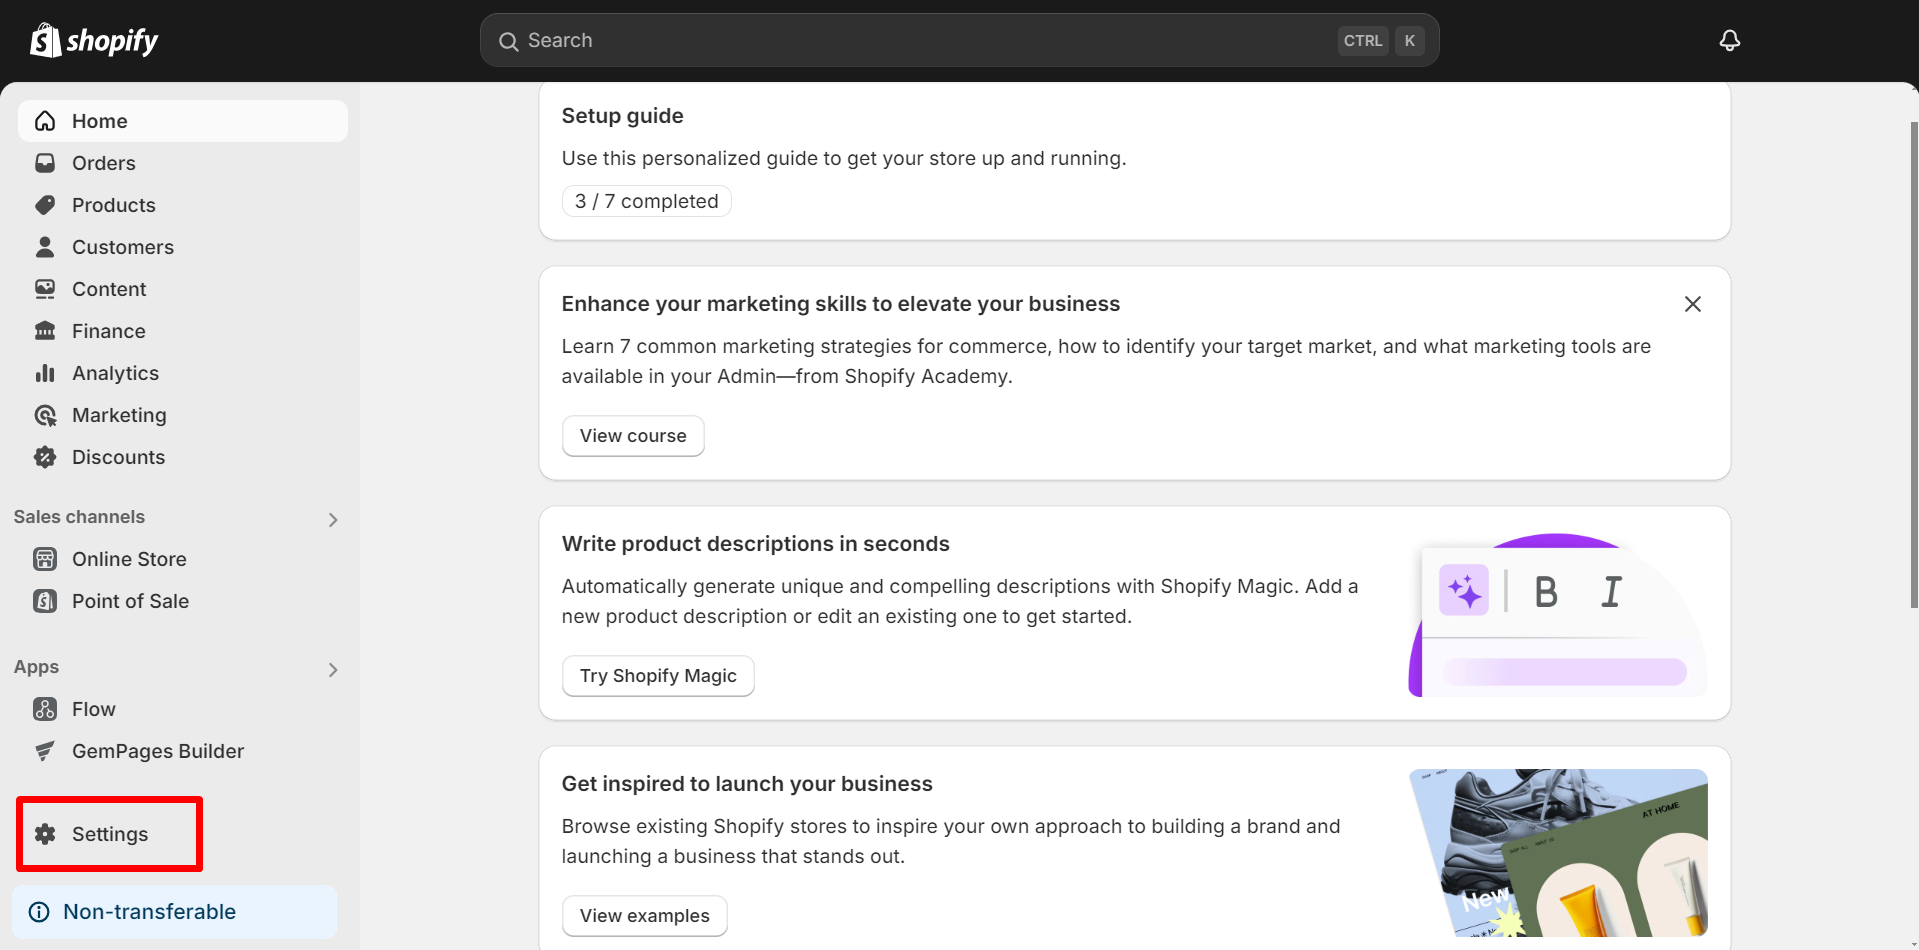
Task: Dismiss the marketing skills card
Action: point(1692,303)
